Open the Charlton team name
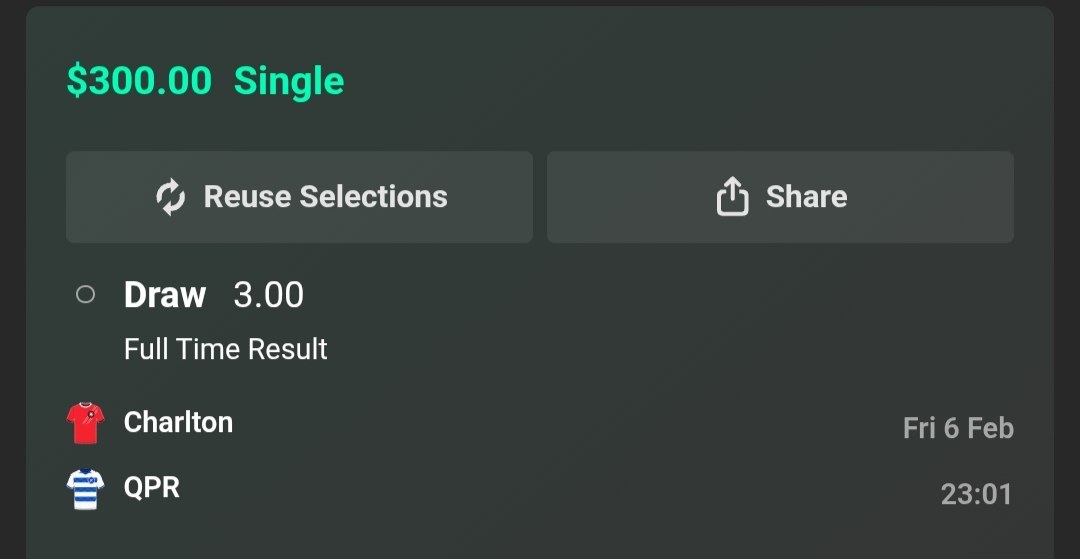The width and height of the screenshot is (1080, 559). 178,422
